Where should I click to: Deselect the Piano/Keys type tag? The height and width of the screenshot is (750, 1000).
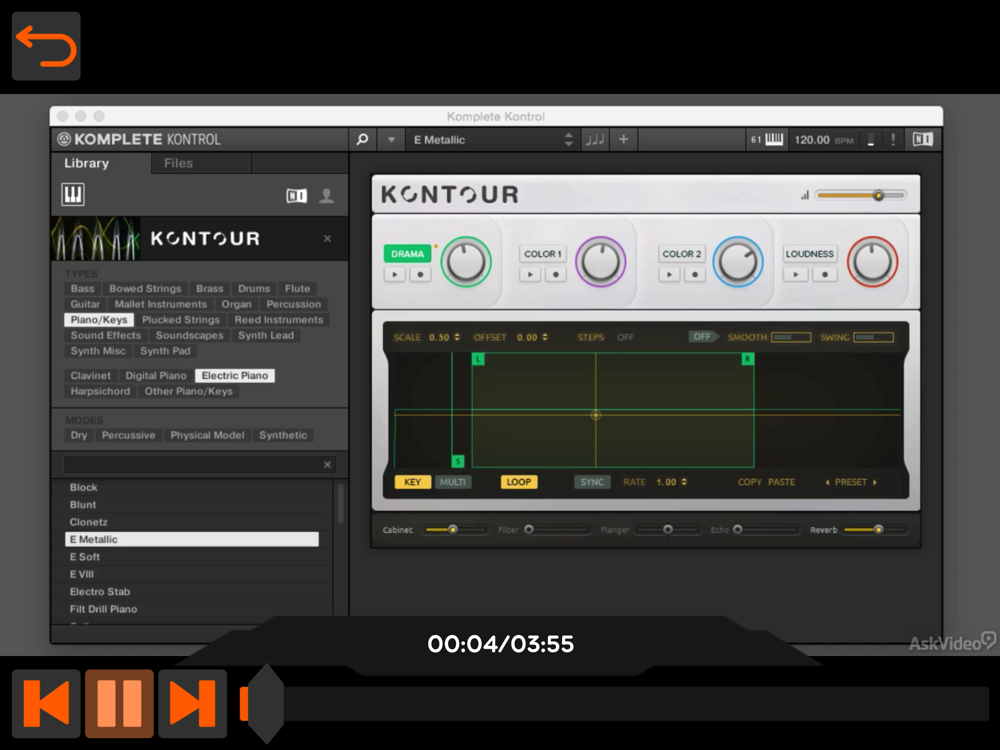pos(99,320)
